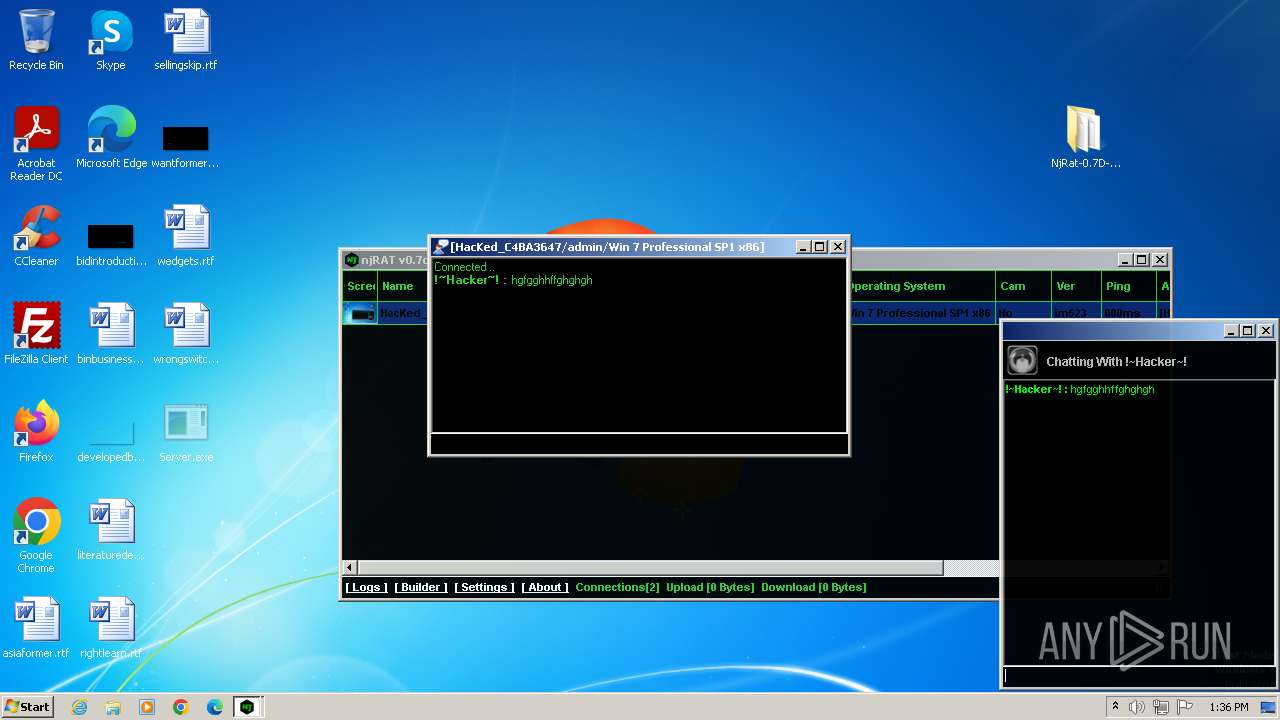This screenshot has width=1280, height=720.
Task: Open the Recycle Bin desktop icon
Action: click(x=36, y=40)
